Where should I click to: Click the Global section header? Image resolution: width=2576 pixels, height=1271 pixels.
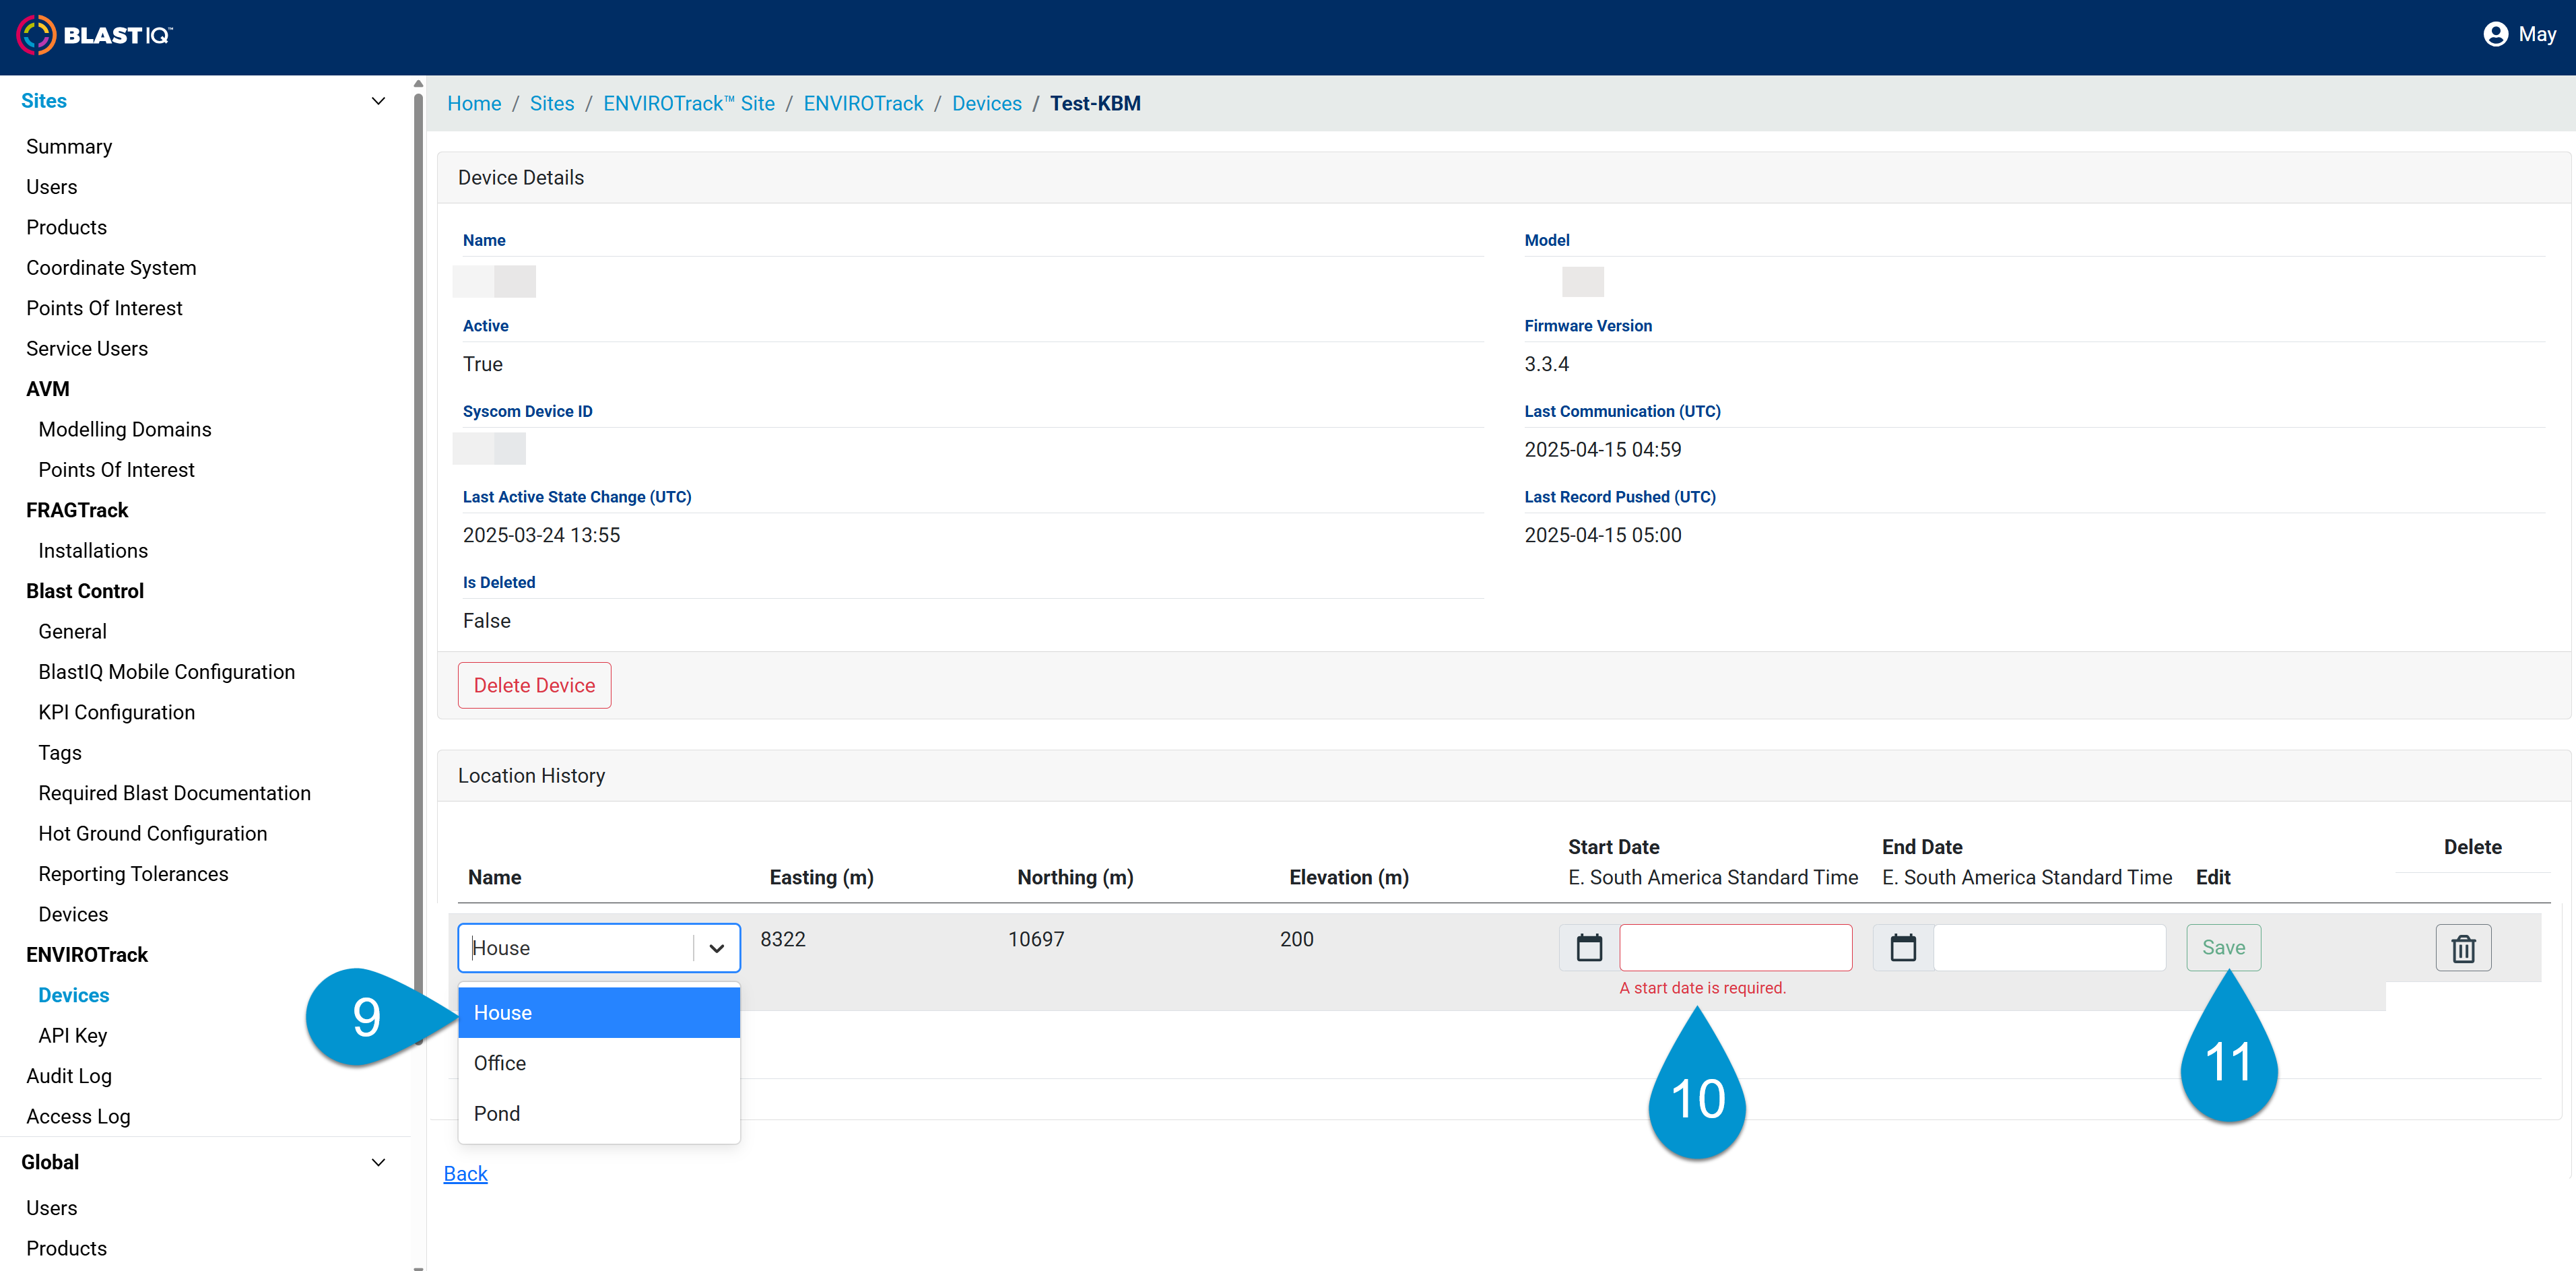coord(50,1162)
